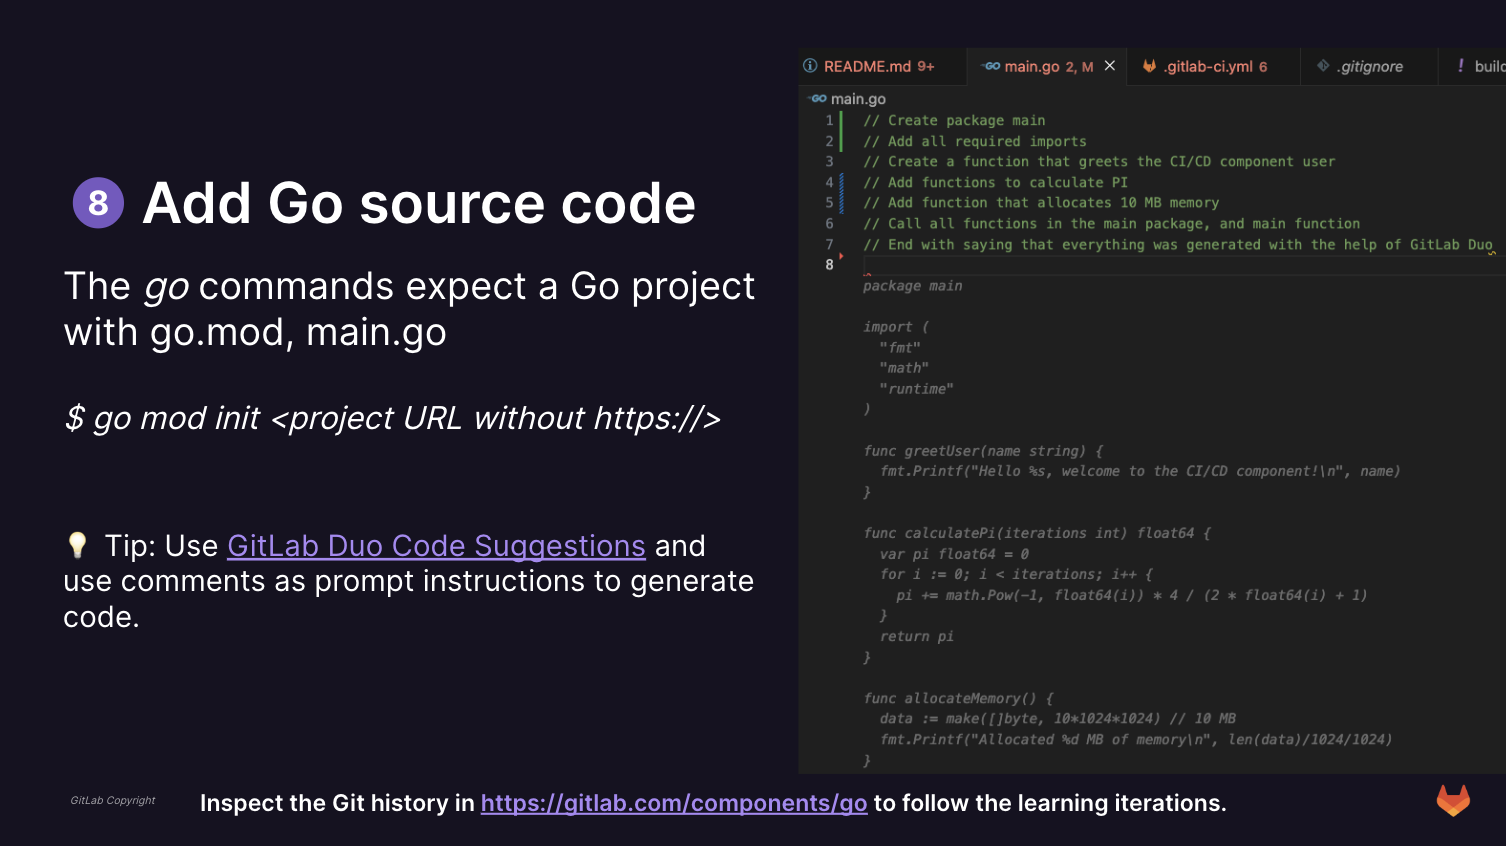This screenshot has height=846, width=1506.
Task: Click the suggested 'package main' ghost text
Action: (913, 286)
